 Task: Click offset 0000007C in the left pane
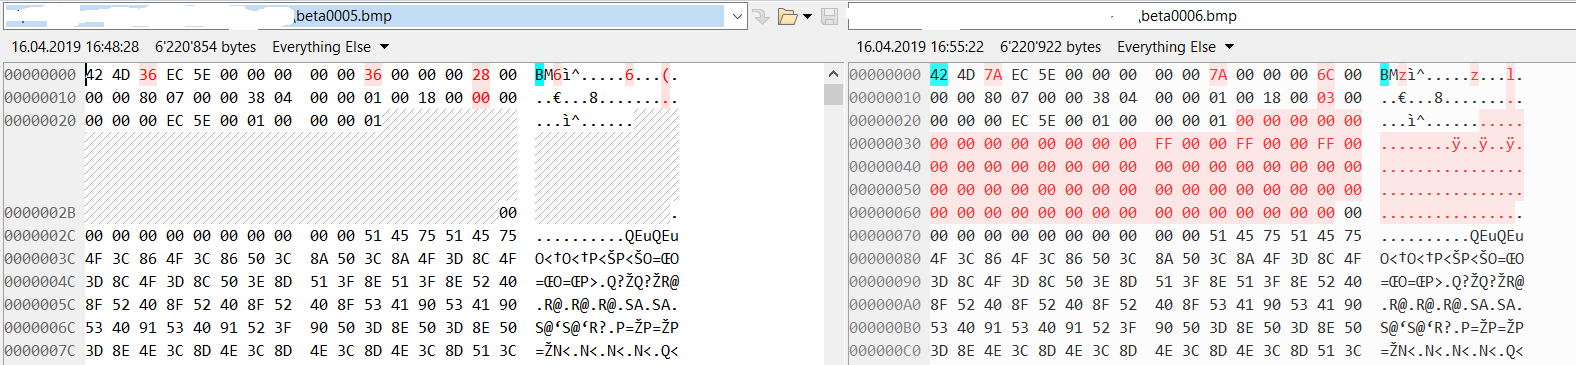click(40, 351)
